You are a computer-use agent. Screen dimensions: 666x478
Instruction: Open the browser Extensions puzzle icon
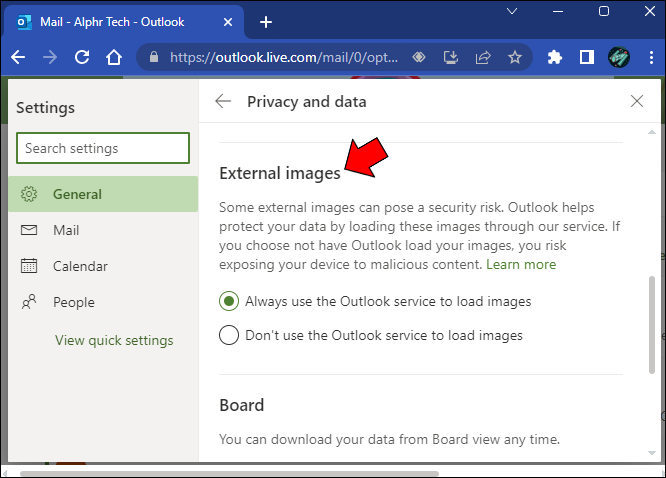pyautogui.click(x=555, y=58)
